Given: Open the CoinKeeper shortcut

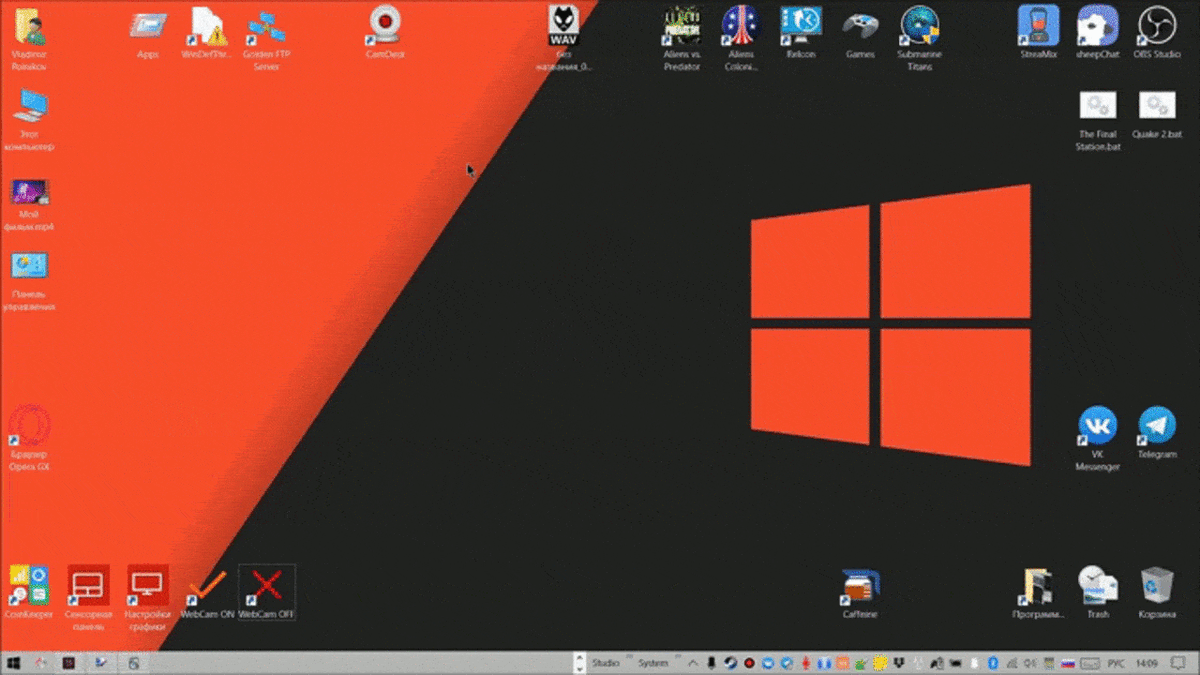Looking at the screenshot, I should pyautogui.click(x=28, y=592).
